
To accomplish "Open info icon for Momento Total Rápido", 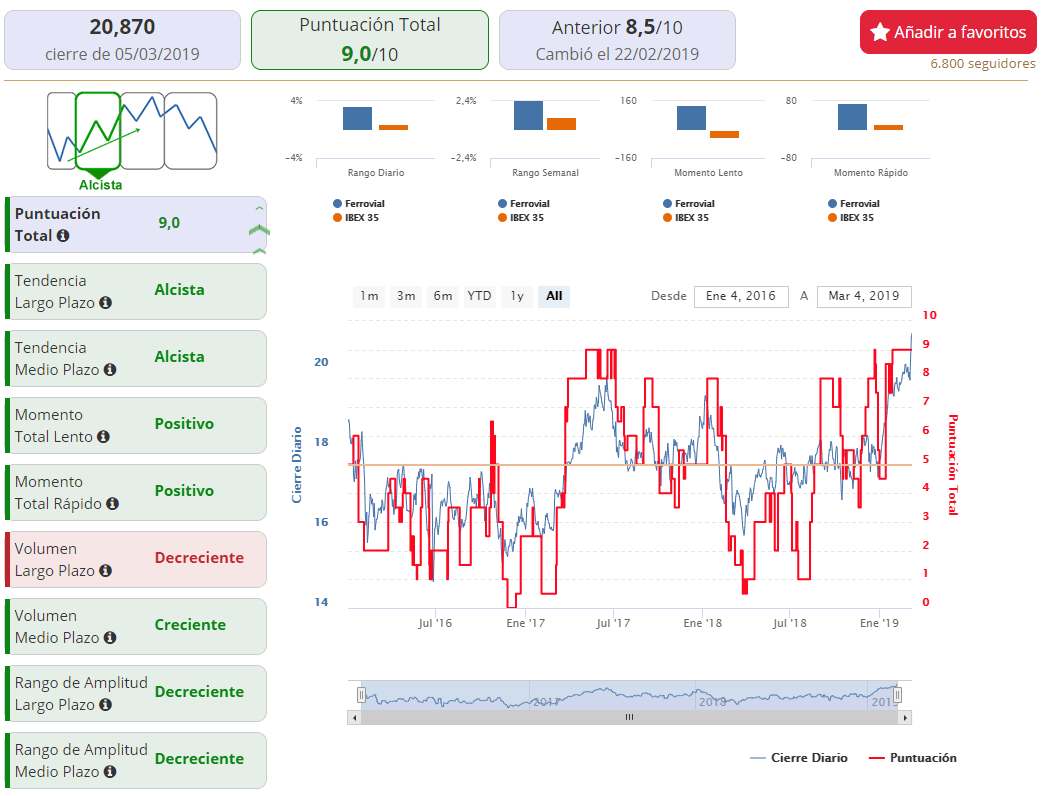I will [112, 504].
